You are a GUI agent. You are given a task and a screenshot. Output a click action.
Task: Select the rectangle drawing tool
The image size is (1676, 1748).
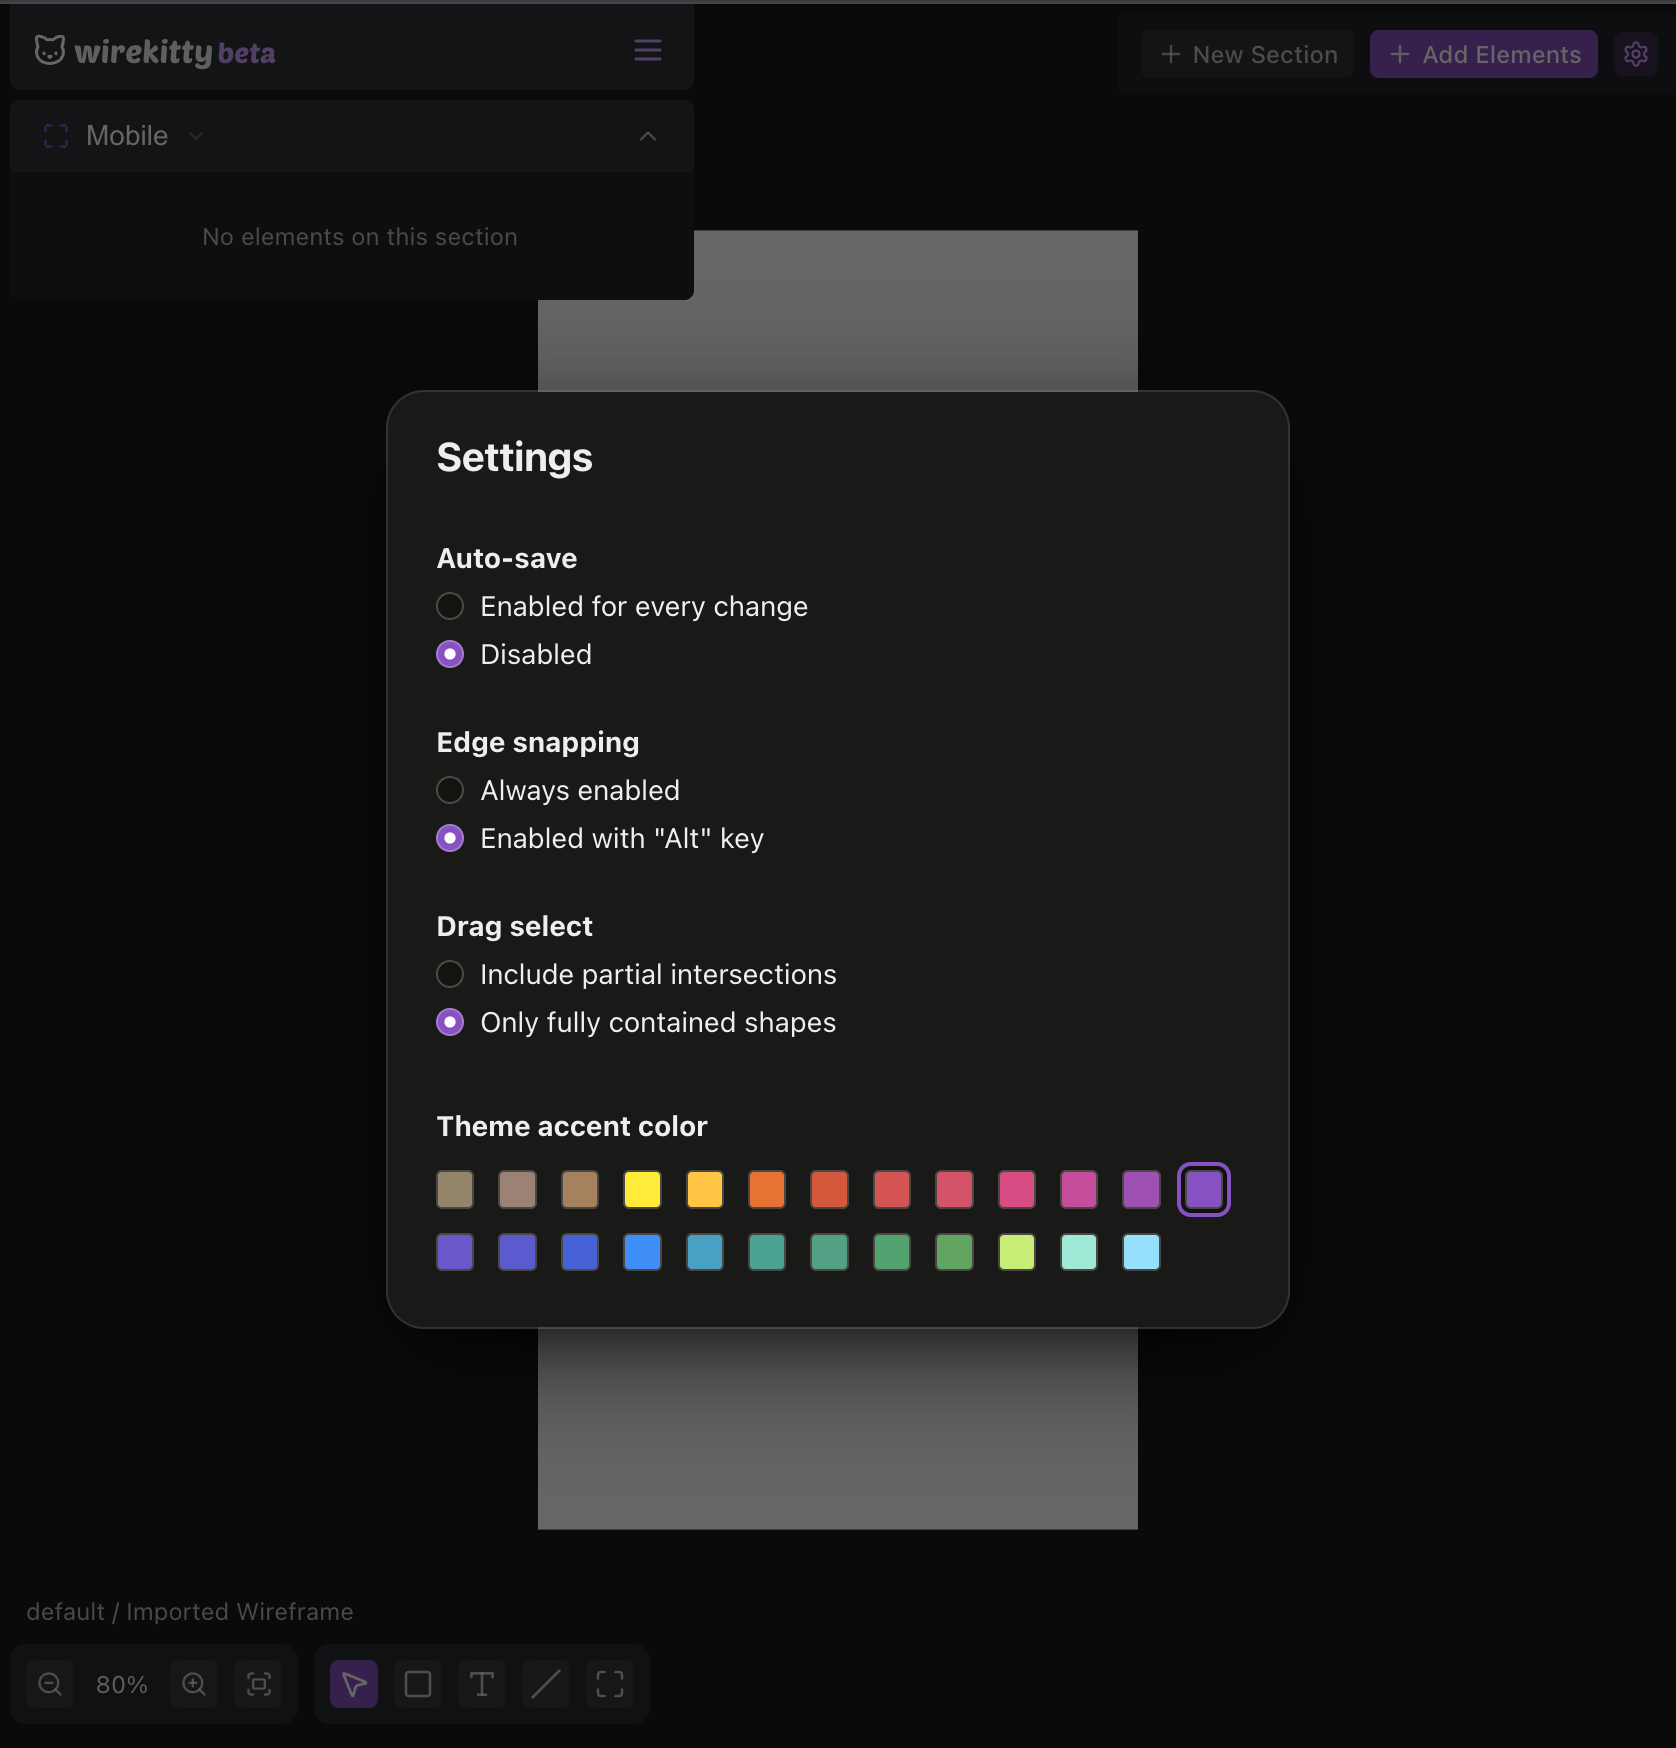(x=418, y=1684)
